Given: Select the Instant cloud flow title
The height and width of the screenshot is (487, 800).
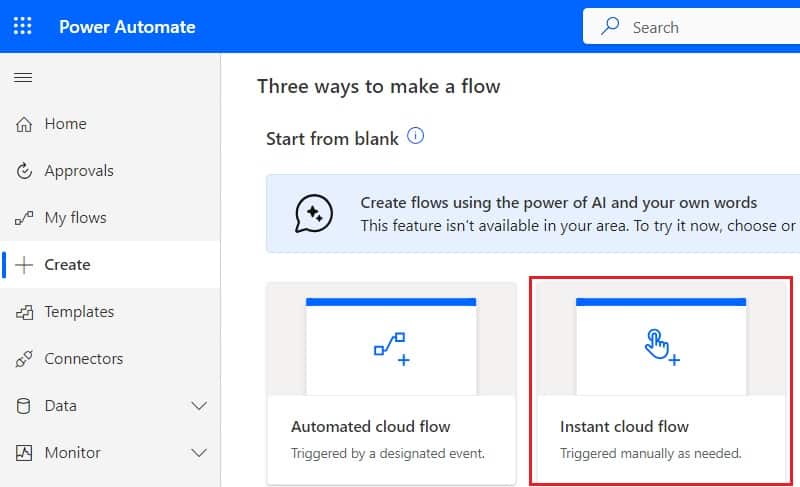Looking at the screenshot, I should (624, 426).
